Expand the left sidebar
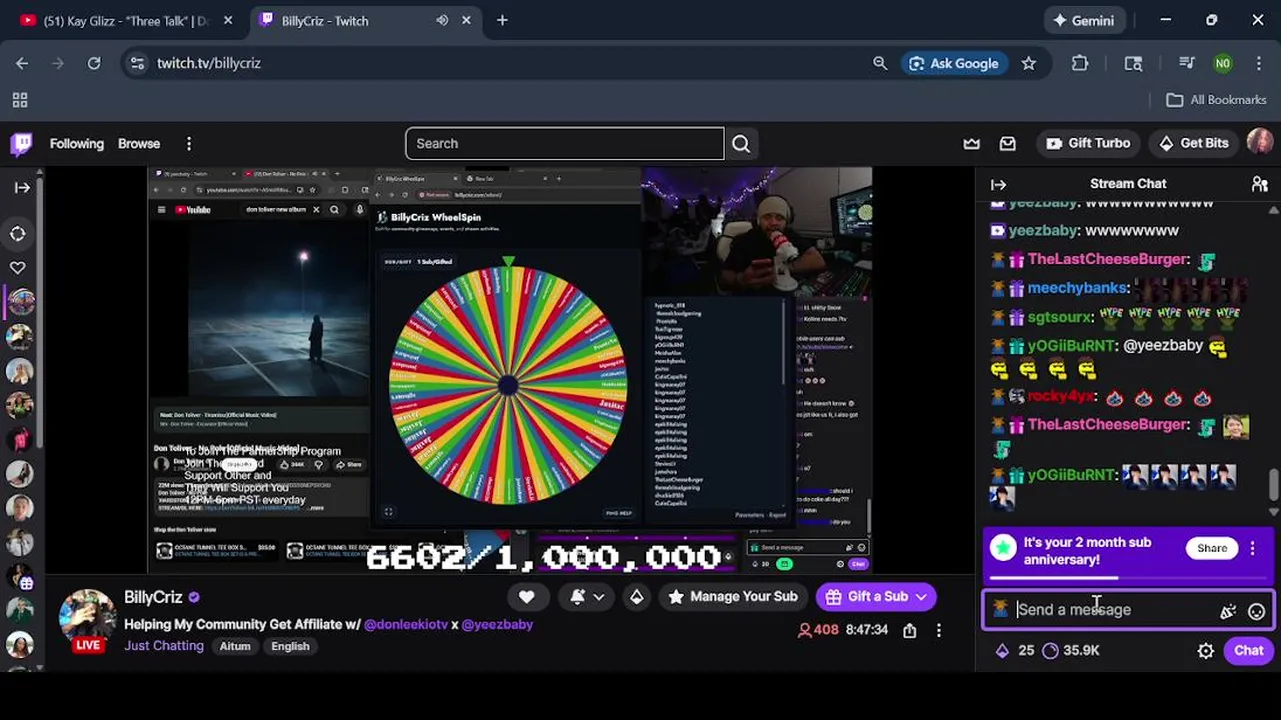This screenshot has height=720, width=1281. (22, 187)
